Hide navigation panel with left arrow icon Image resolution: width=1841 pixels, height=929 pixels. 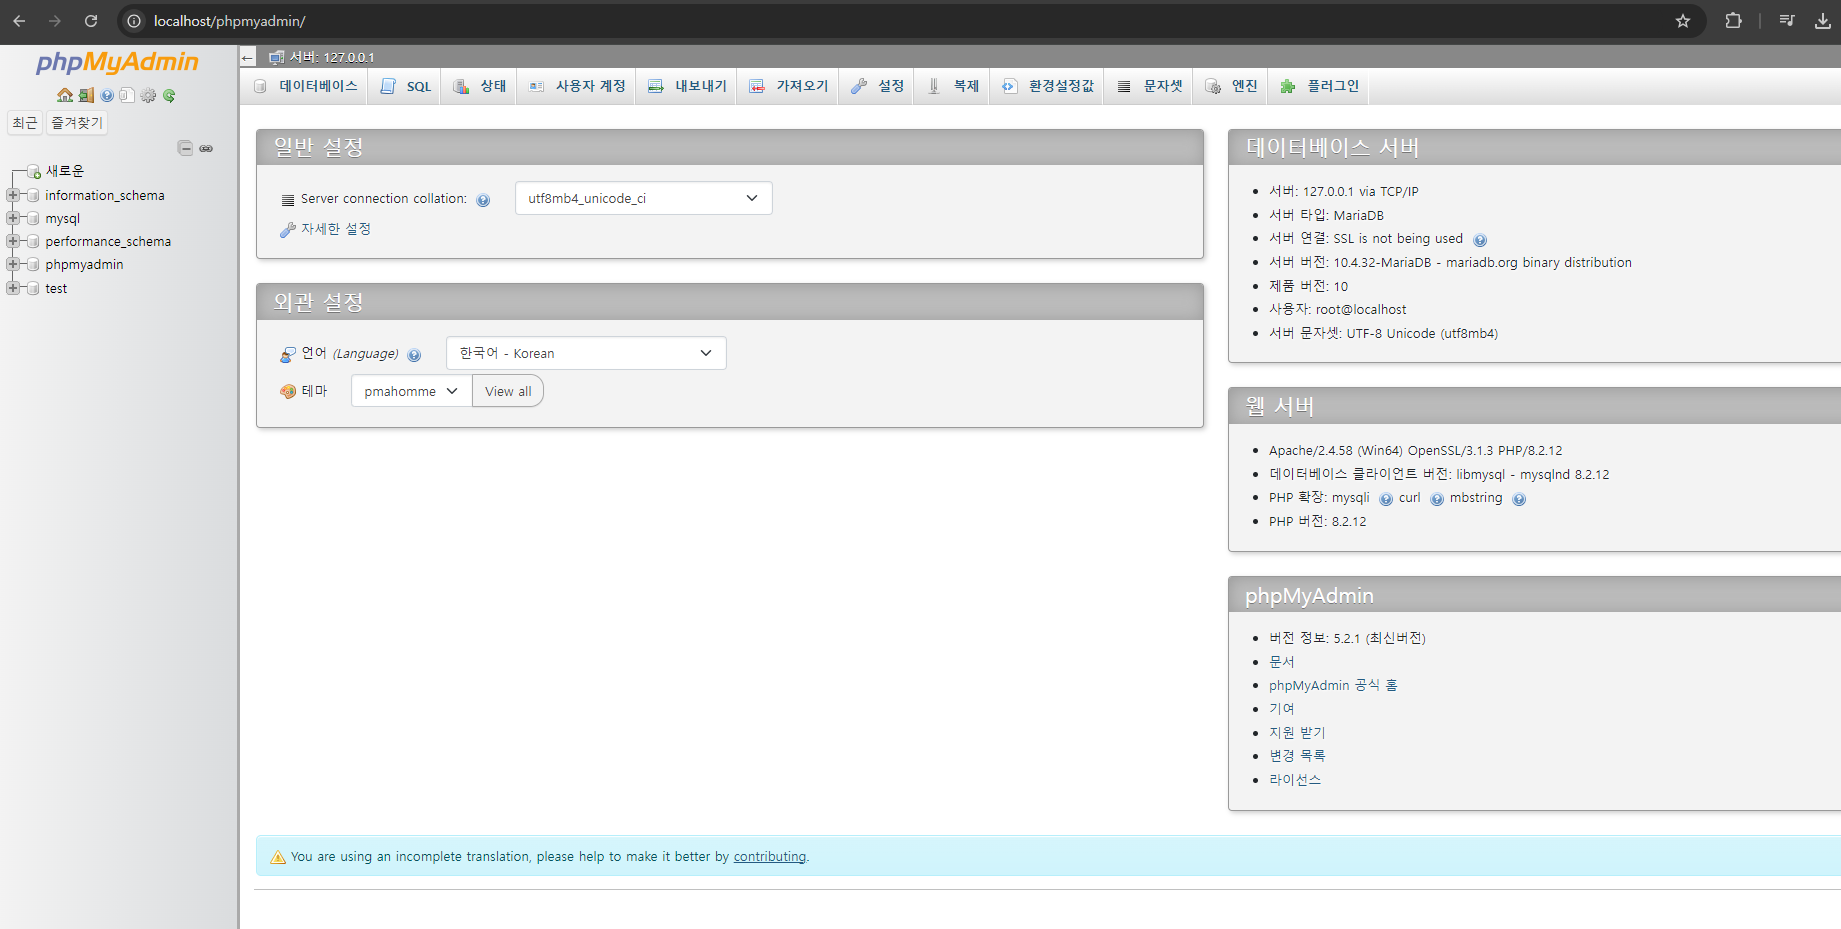click(248, 57)
